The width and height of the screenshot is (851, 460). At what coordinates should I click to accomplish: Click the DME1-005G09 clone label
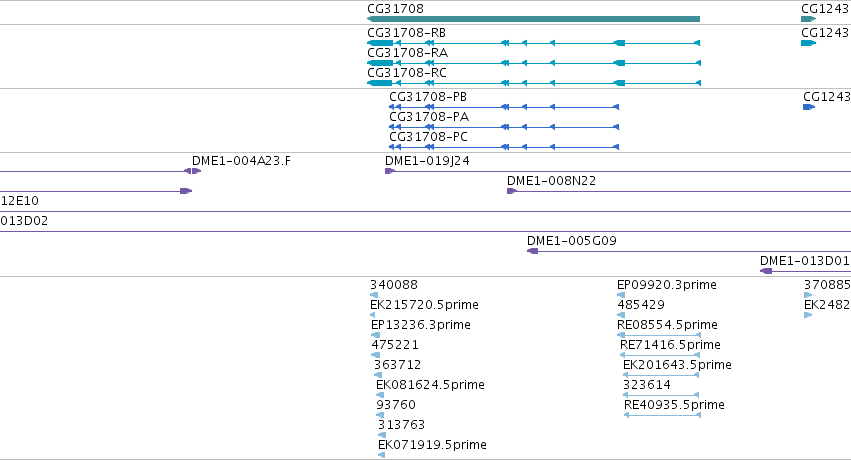coord(571,240)
